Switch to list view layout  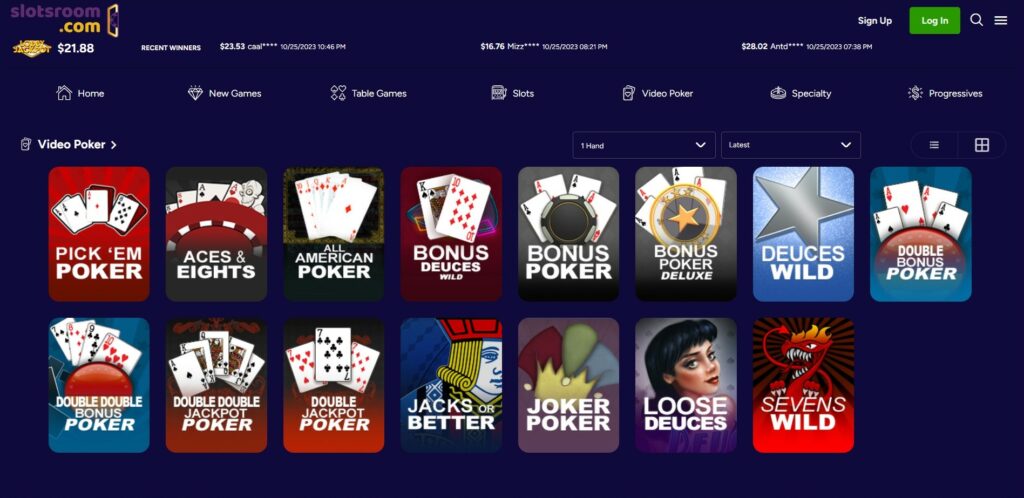[934, 145]
